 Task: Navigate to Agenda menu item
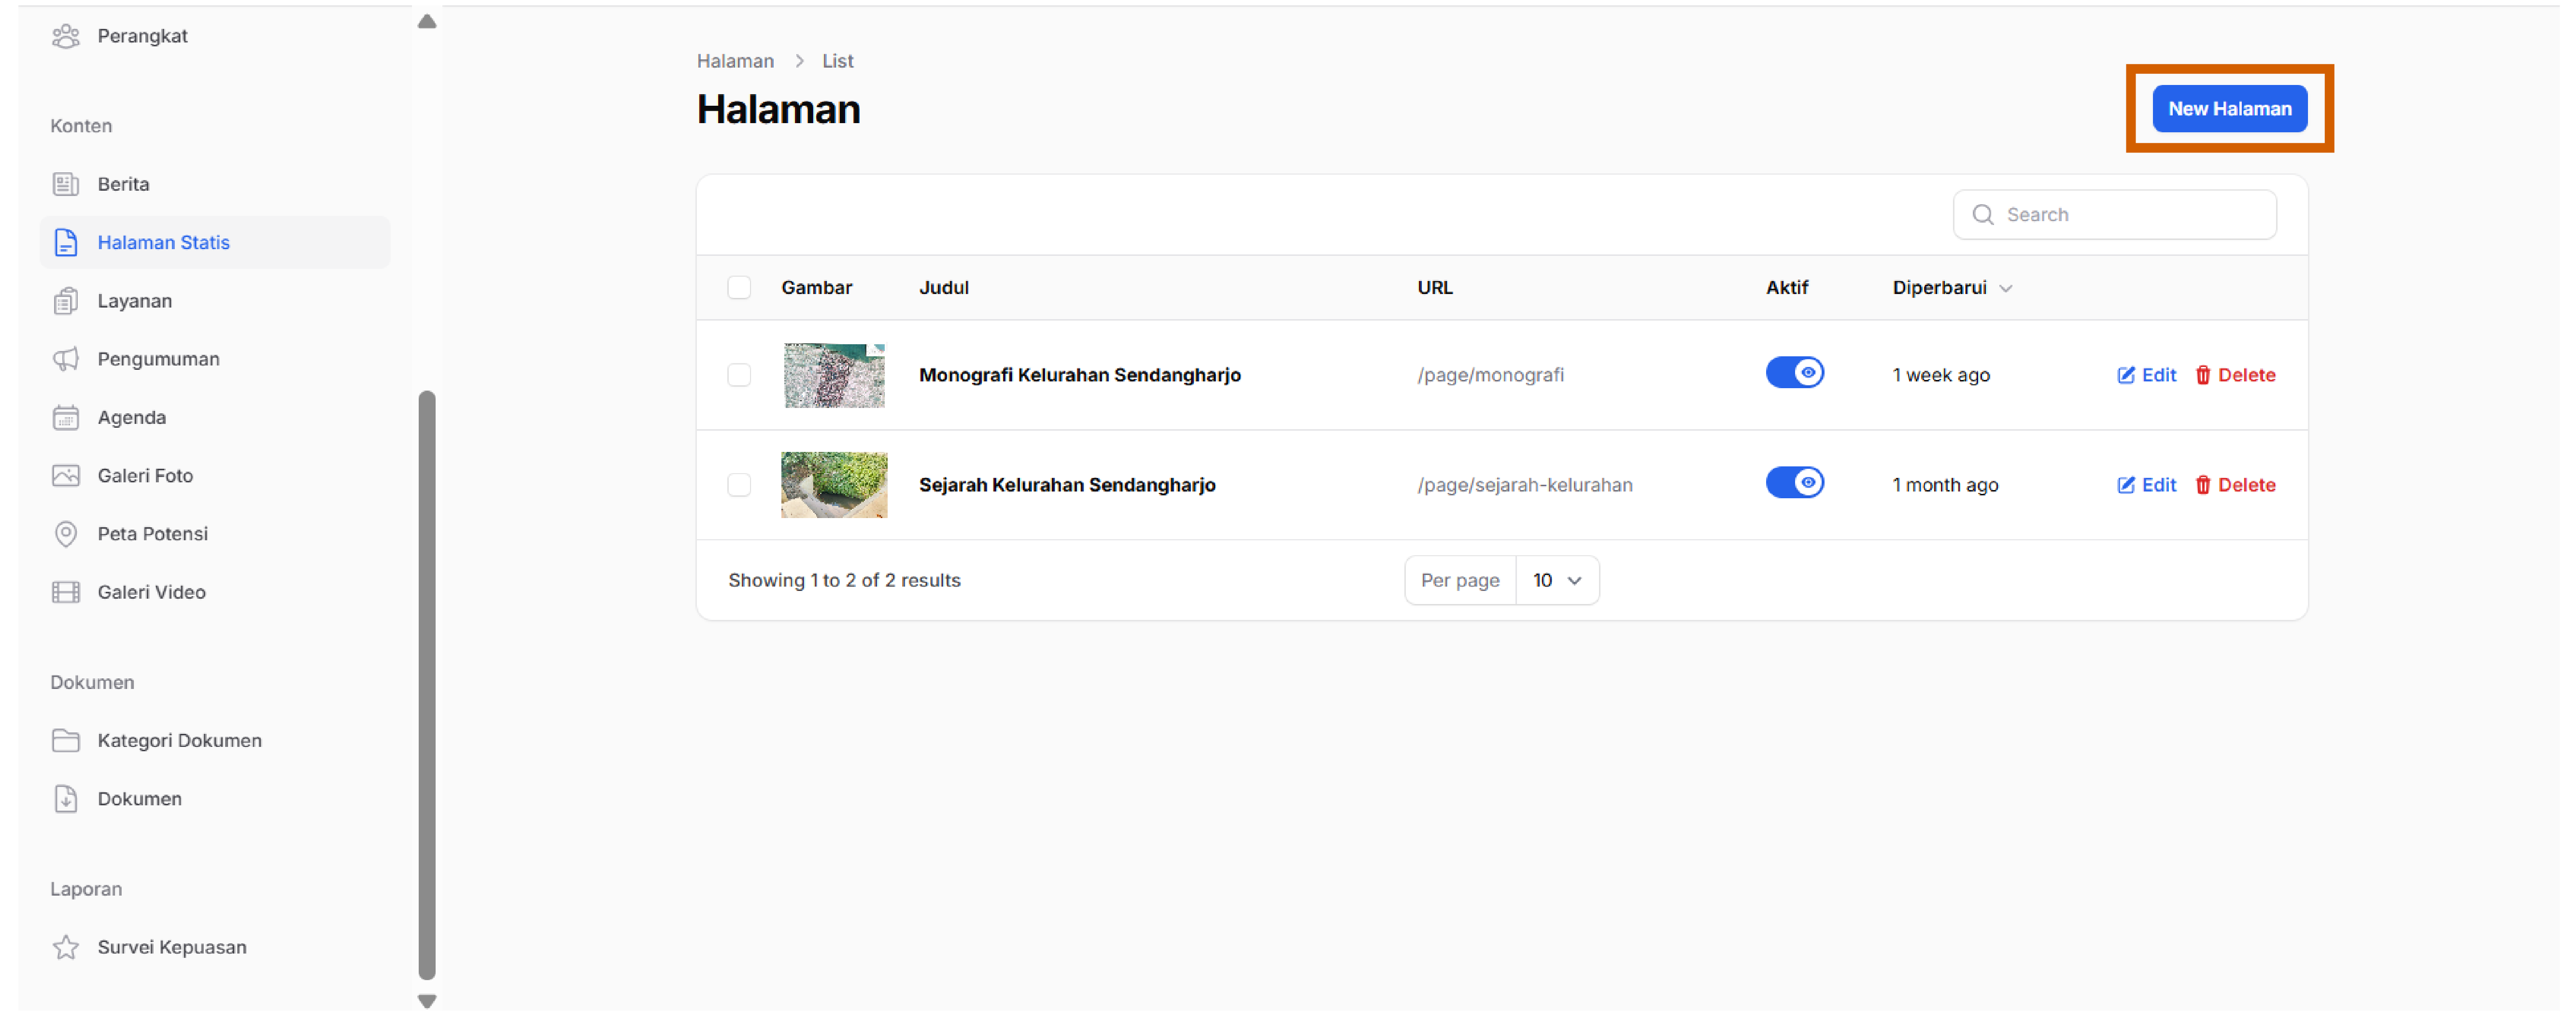[215, 417]
